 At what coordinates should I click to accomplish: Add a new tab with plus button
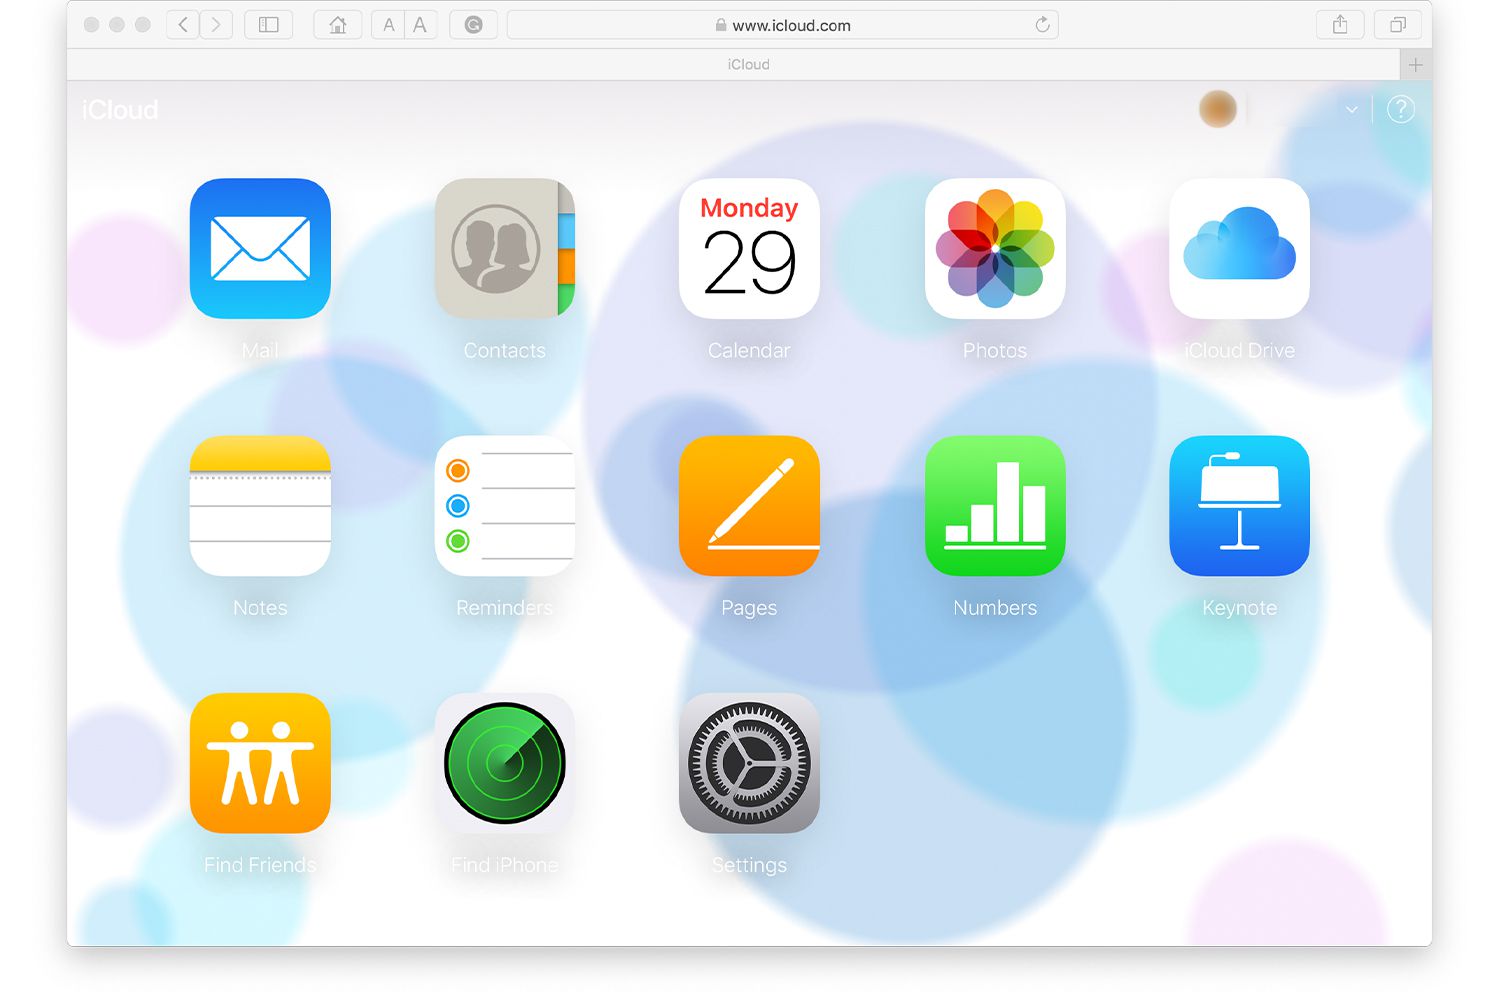pos(1415,65)
